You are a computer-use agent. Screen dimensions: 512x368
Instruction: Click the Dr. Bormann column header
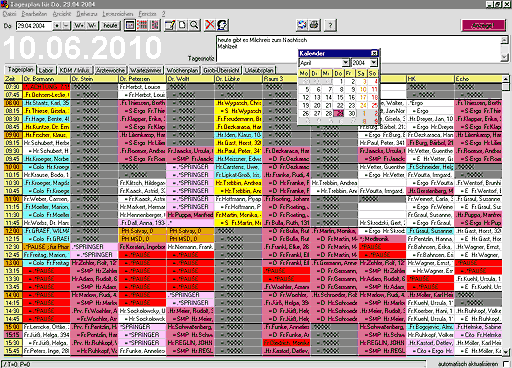47,79
